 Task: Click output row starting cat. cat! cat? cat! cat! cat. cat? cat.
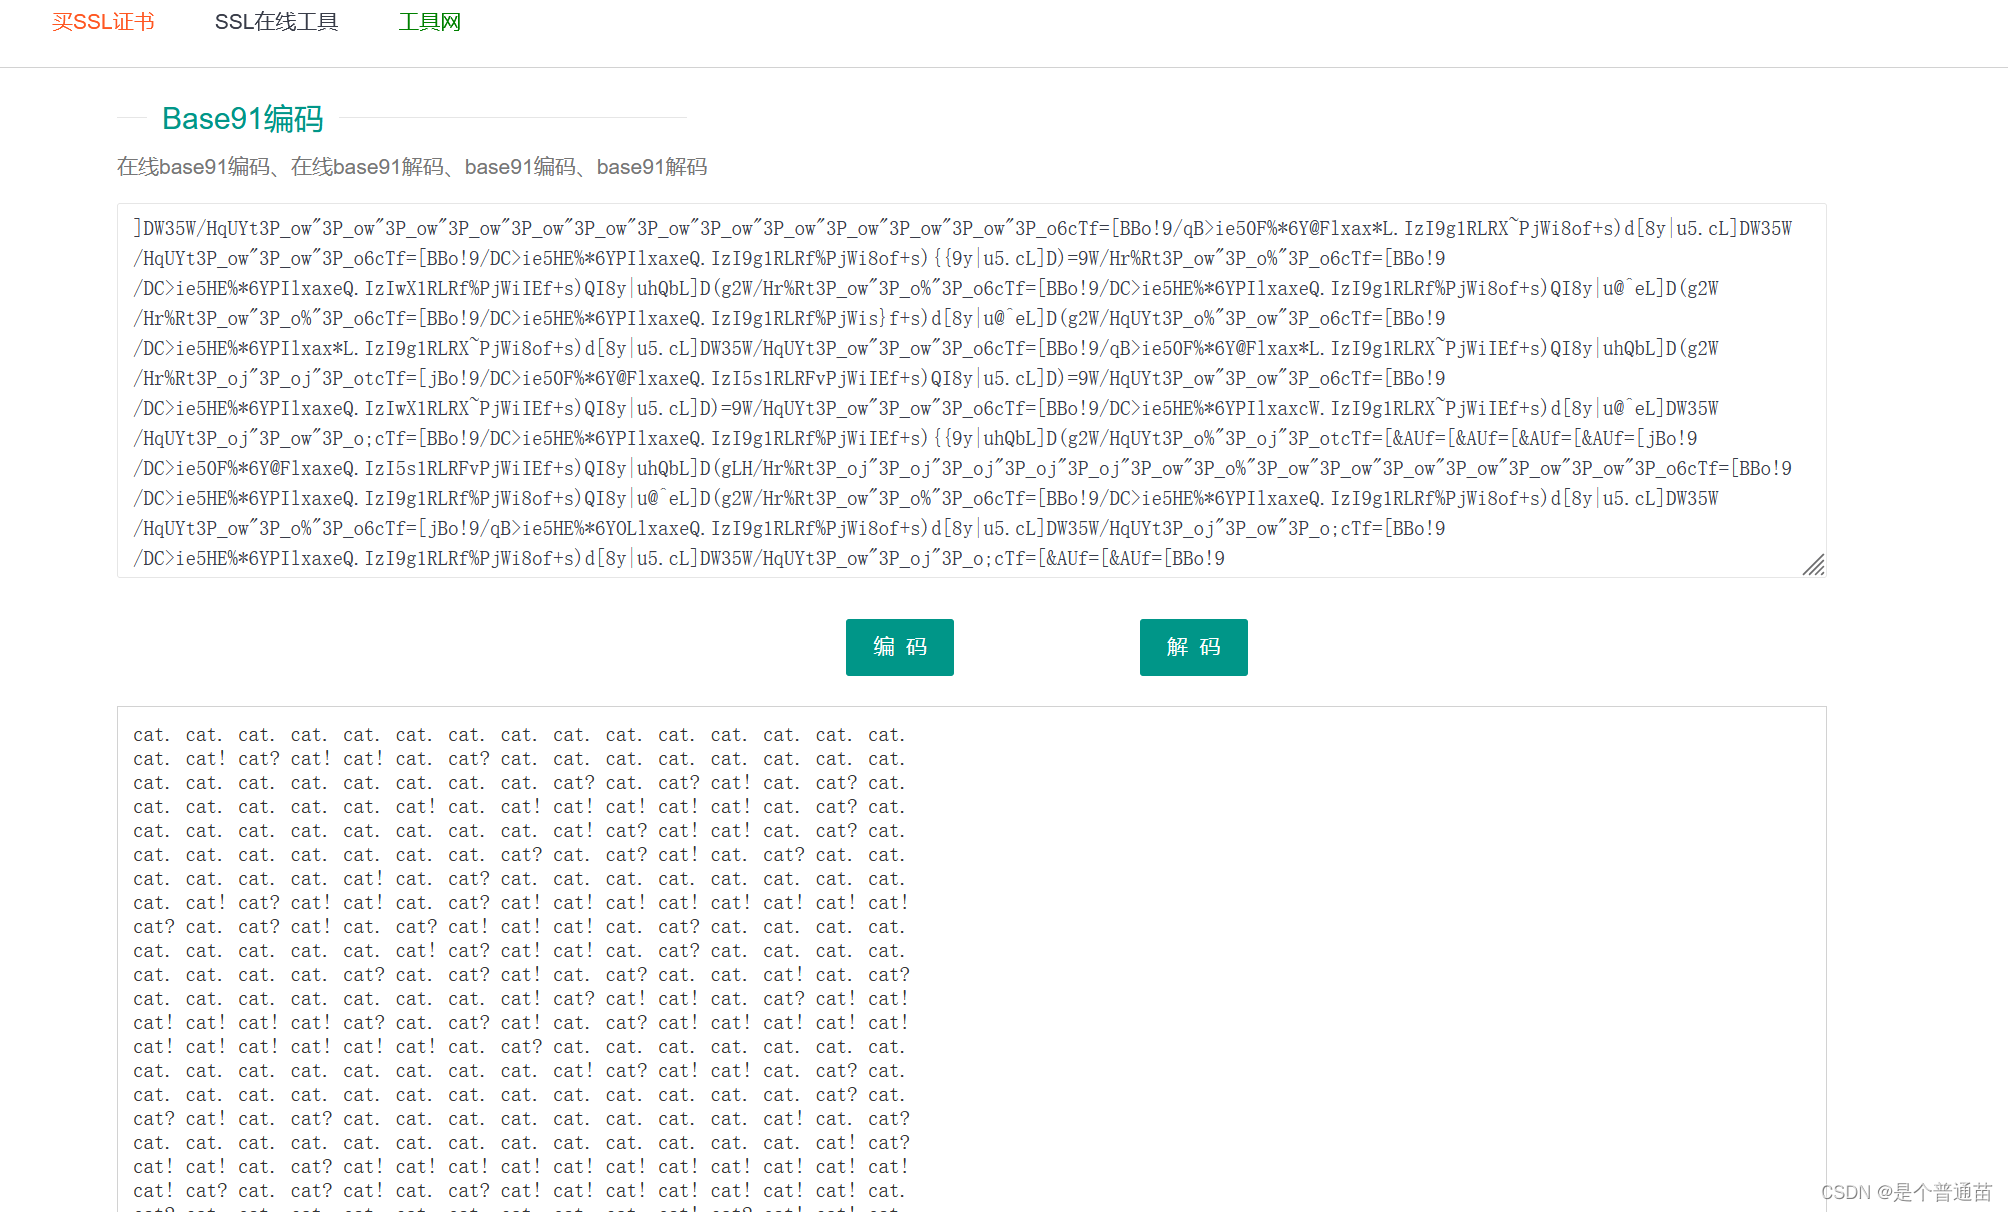pos(518,760)
